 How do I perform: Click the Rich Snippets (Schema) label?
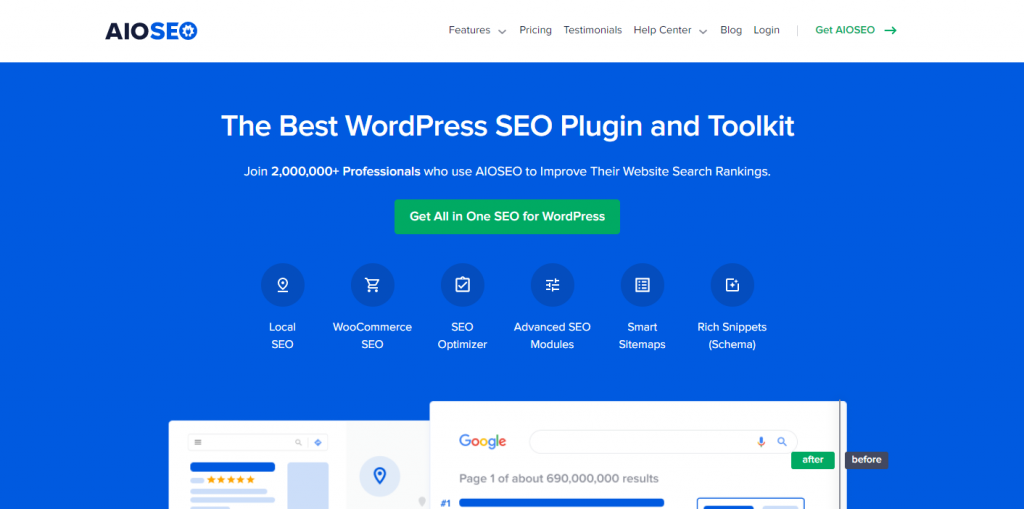pyautogui.click(x=732, y=336)
